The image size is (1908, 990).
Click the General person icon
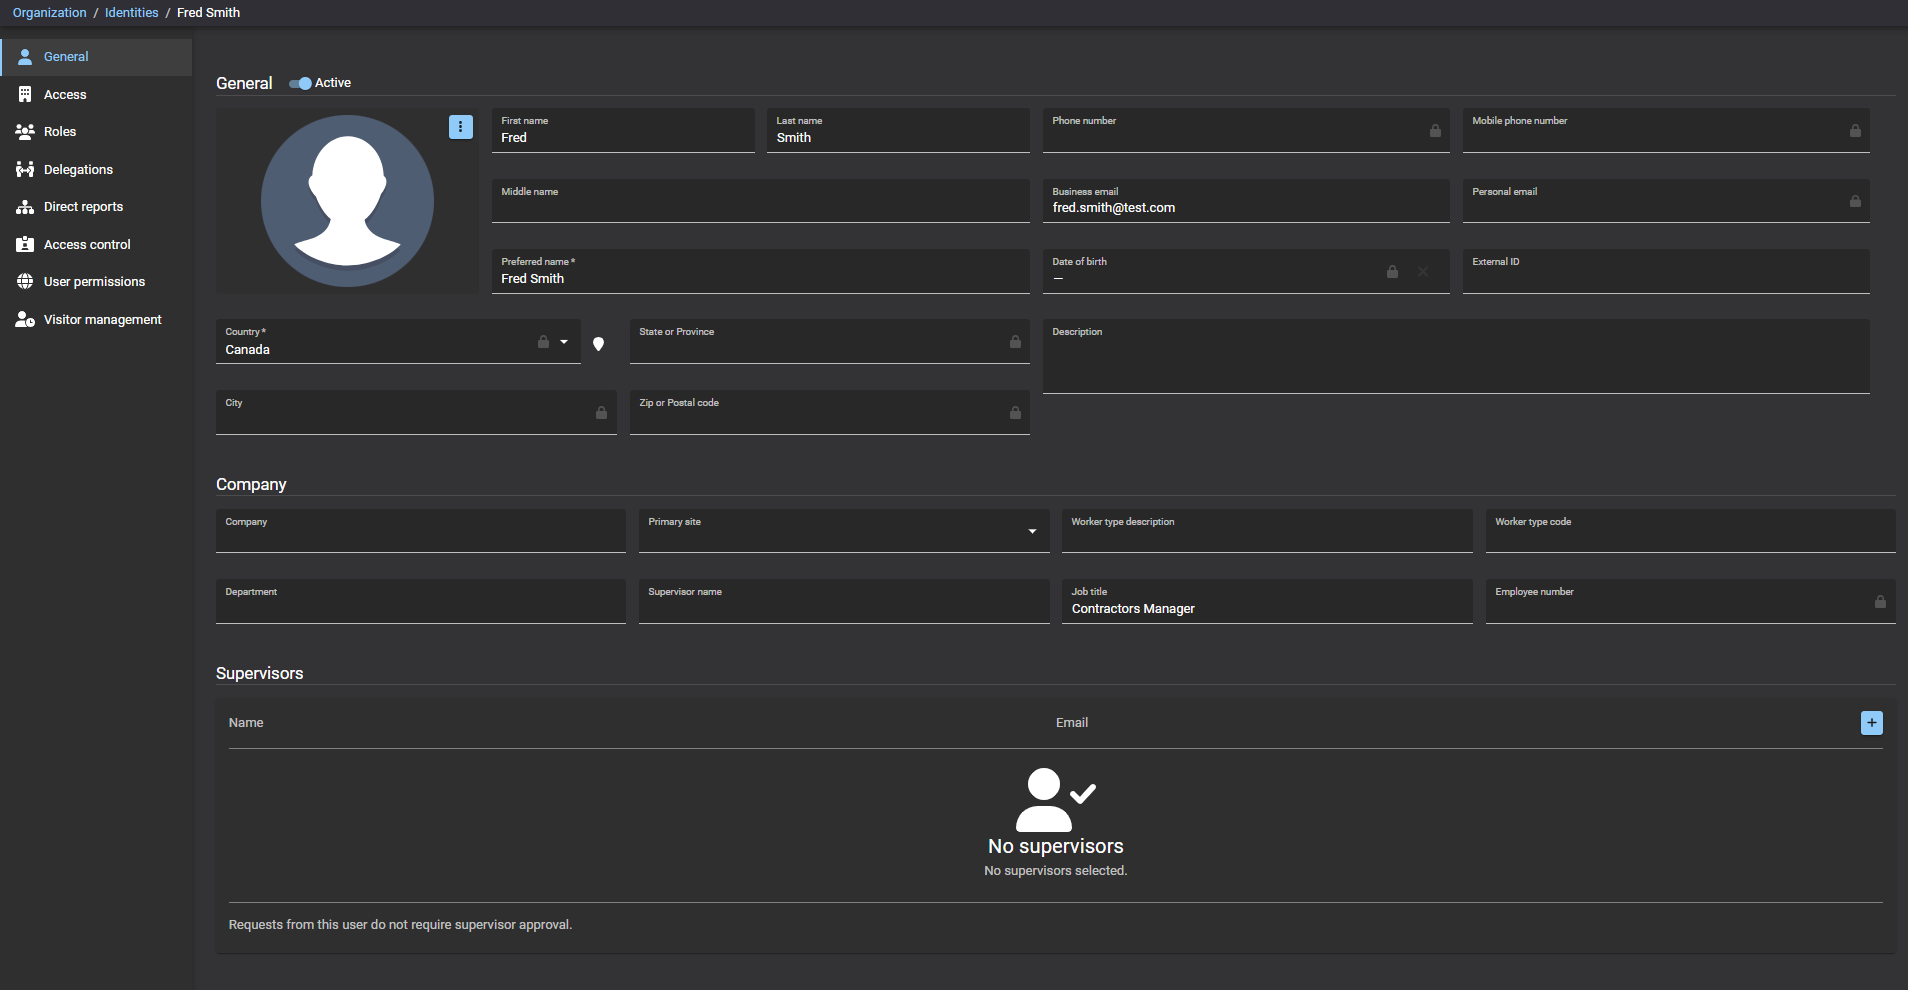[25, 57]
